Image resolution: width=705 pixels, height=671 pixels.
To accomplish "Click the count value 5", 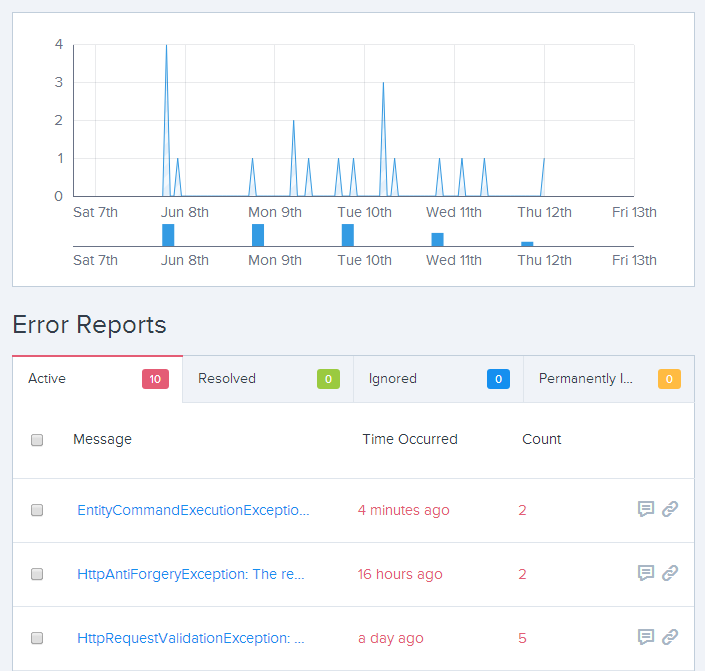I will pos(522,638).
